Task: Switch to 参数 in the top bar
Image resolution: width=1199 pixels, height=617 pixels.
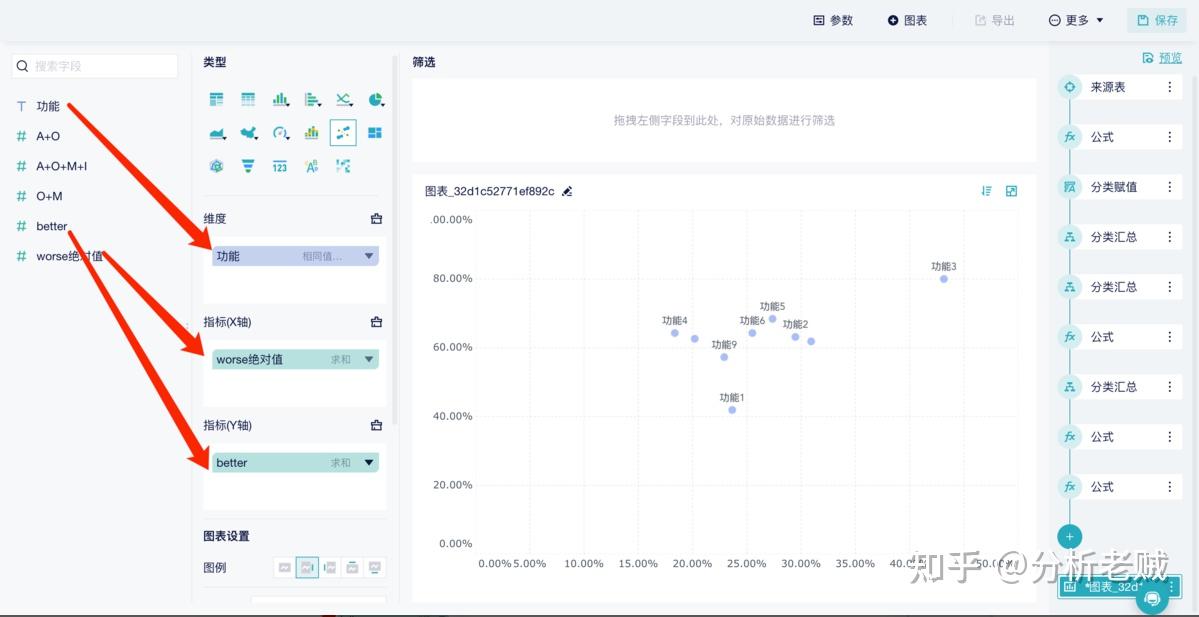Action: 833,18
